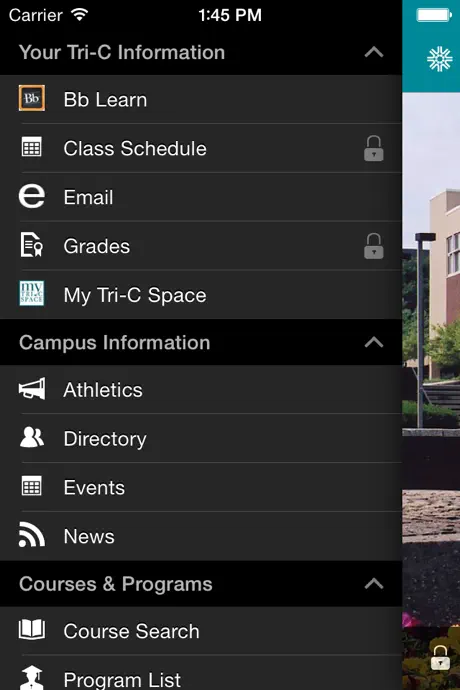Tap the Carrier label in status bar
460x690 pixels.
36,15
